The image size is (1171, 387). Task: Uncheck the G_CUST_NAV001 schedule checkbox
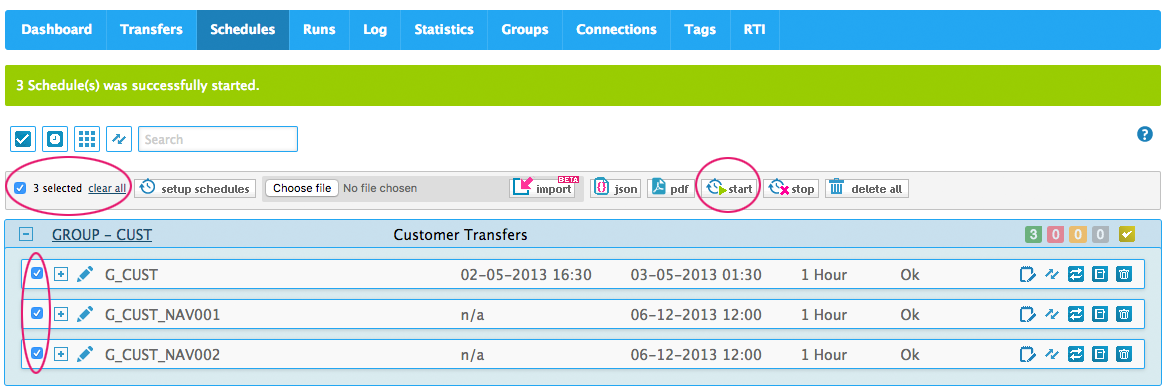pyautogui.click(x=37, y=313)
